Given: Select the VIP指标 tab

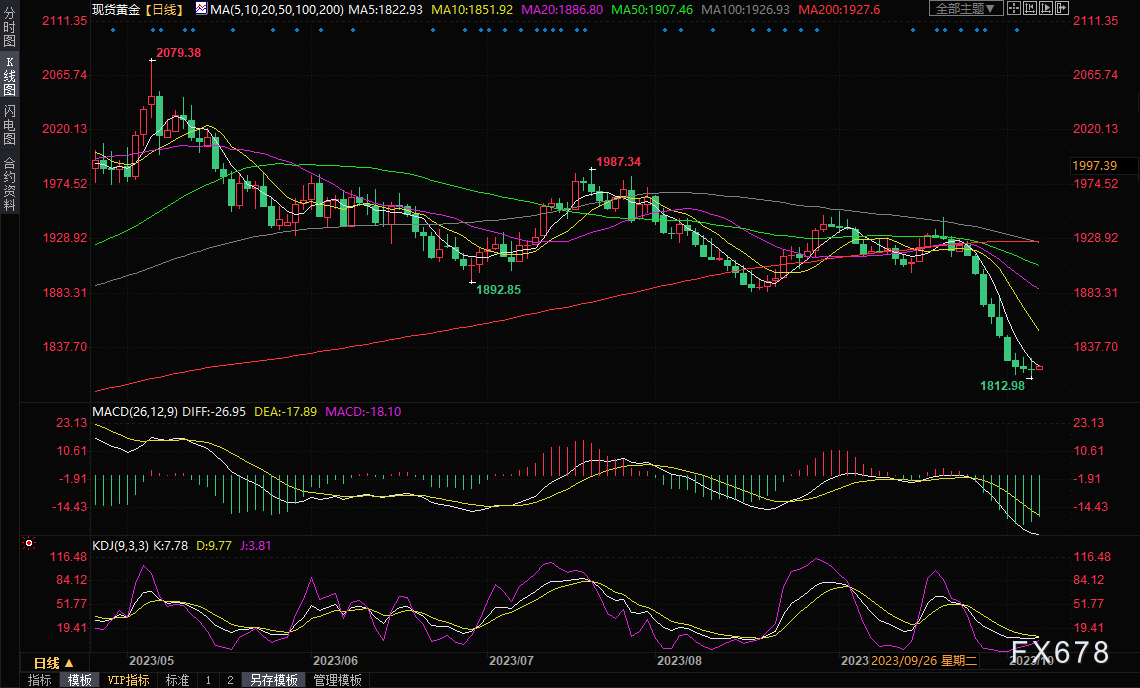Looking at the screenshot, I should (128, 680).
